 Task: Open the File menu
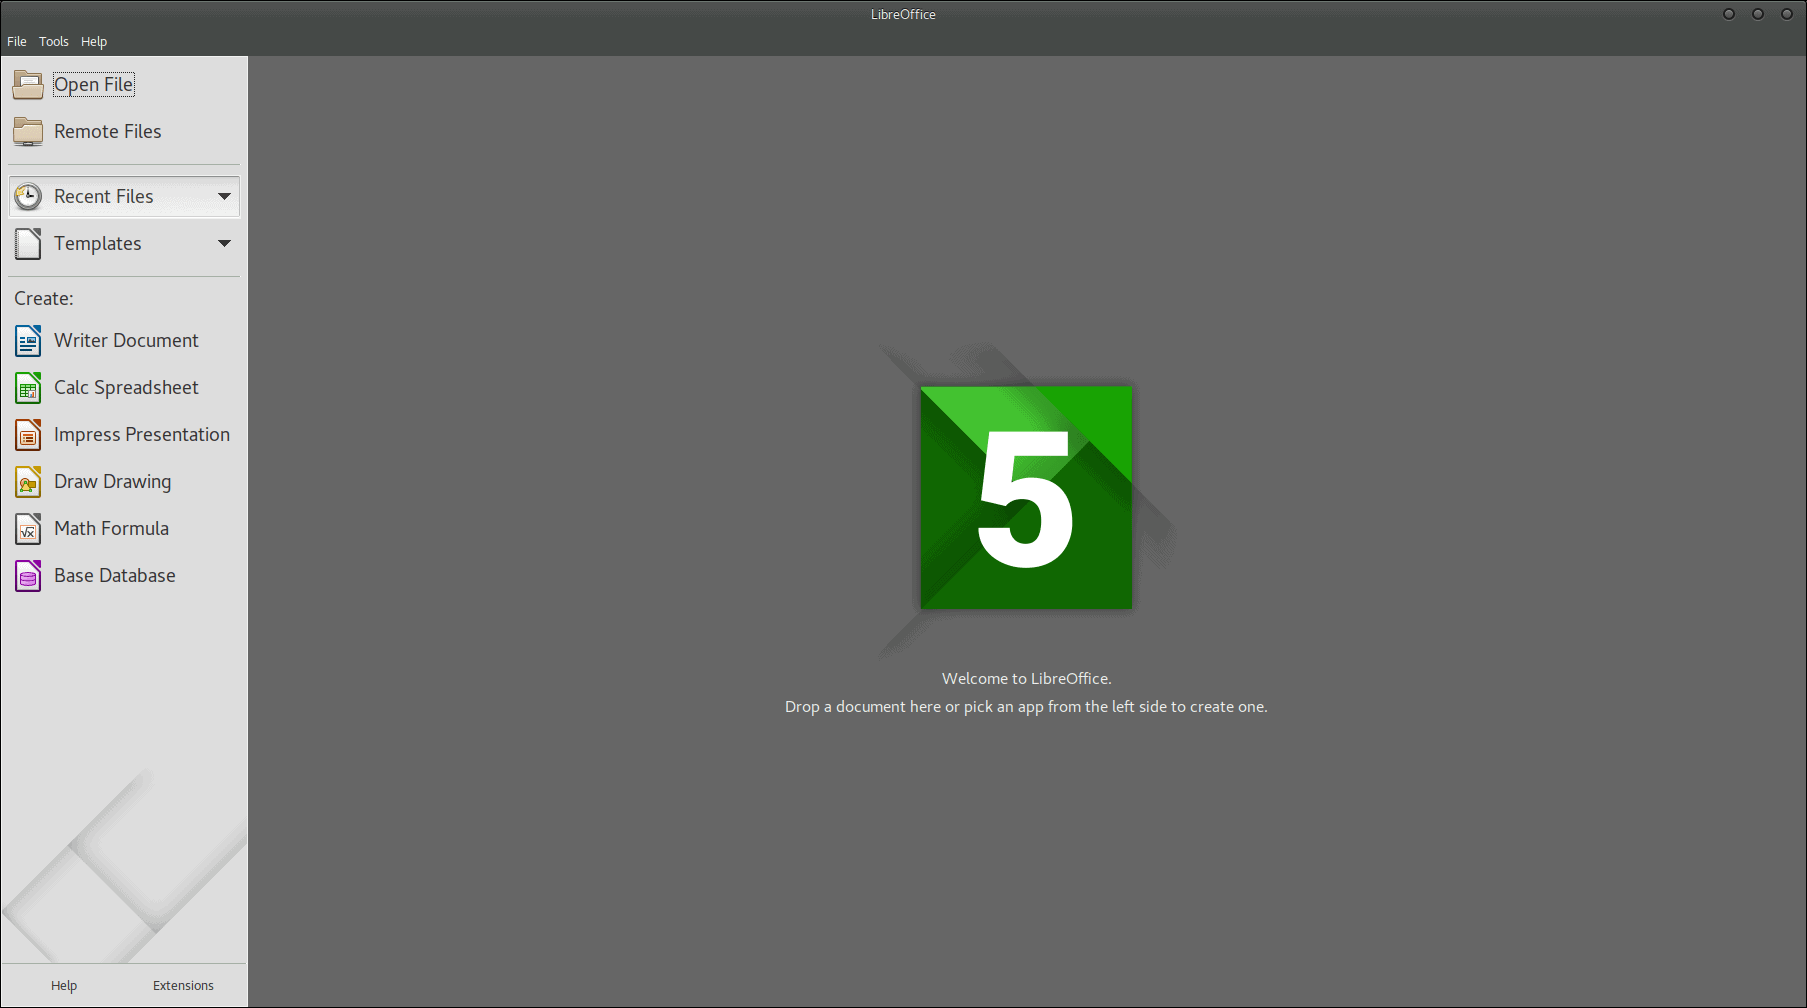click(x=16, y=41)
